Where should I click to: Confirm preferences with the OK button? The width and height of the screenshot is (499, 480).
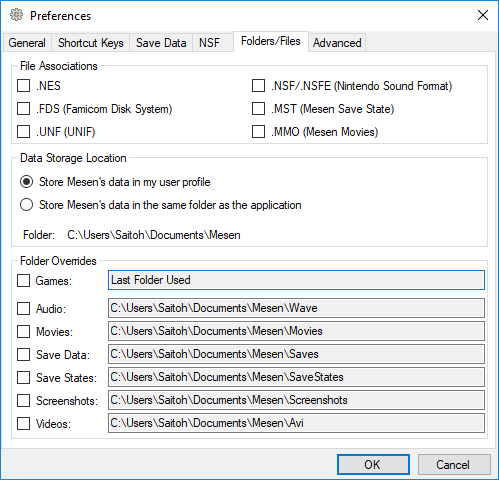[373, 464]
